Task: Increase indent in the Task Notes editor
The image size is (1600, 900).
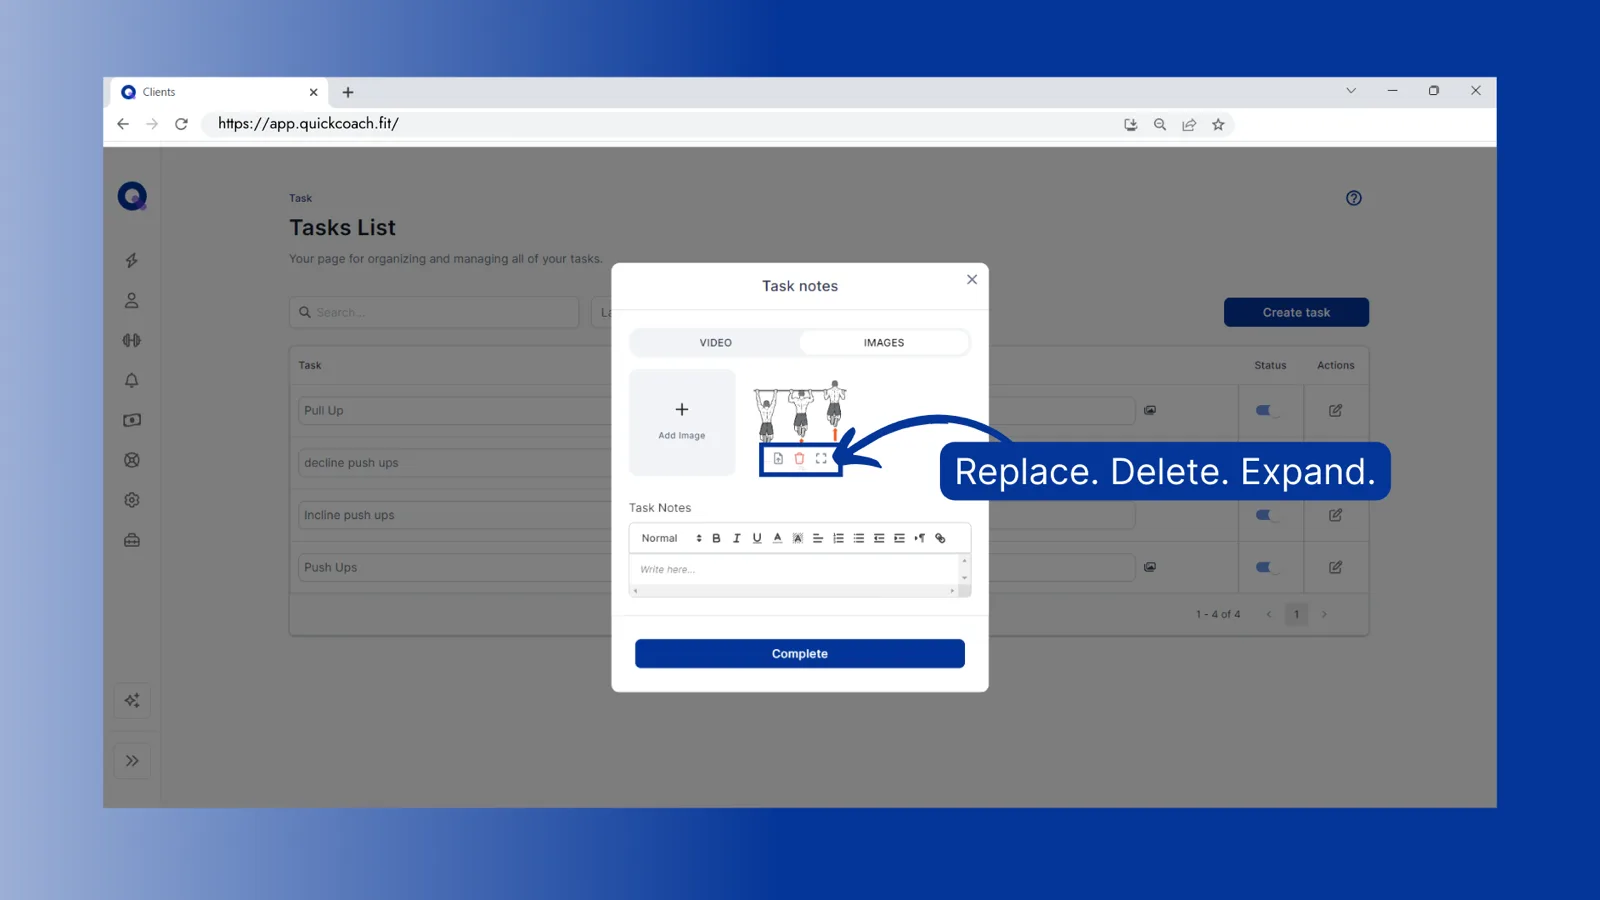Action: (899, 538)
